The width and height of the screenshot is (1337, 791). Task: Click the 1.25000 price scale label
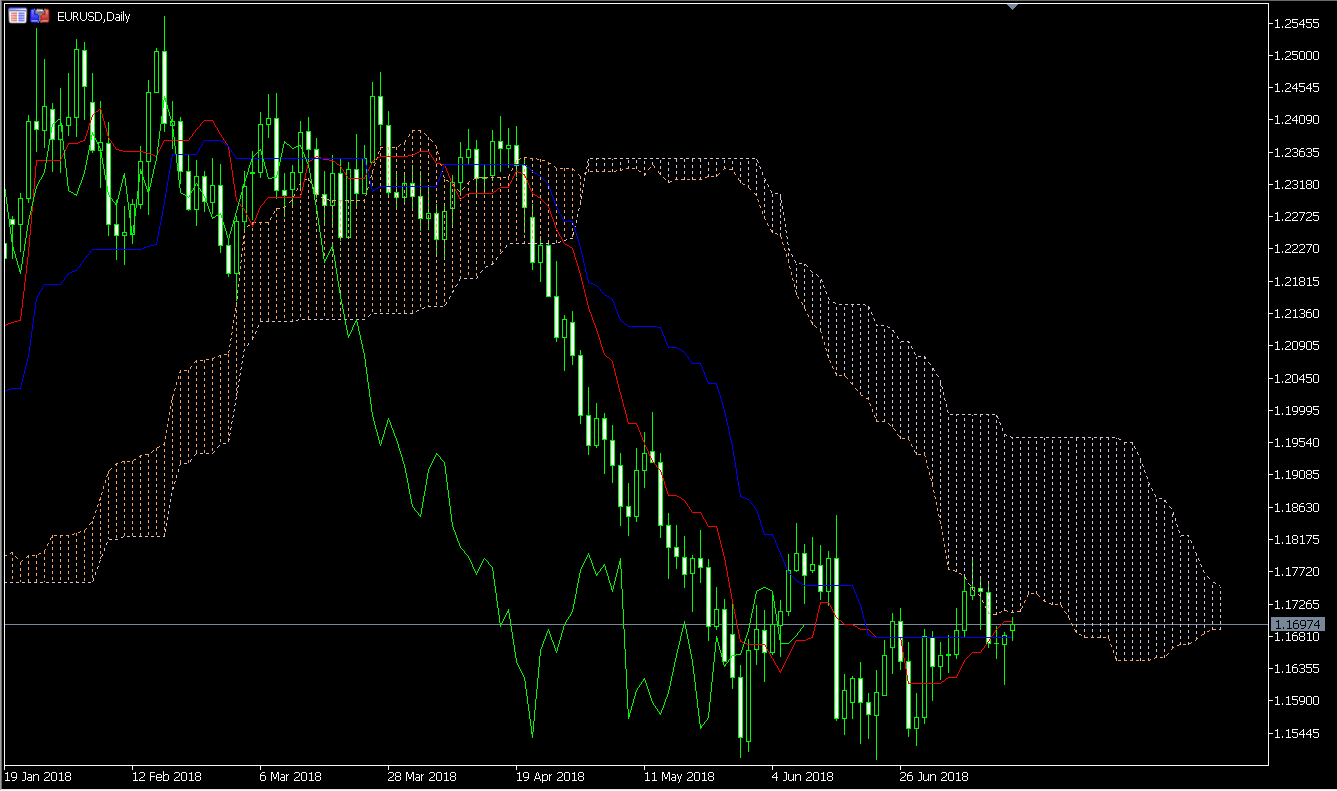point(1295,55)
